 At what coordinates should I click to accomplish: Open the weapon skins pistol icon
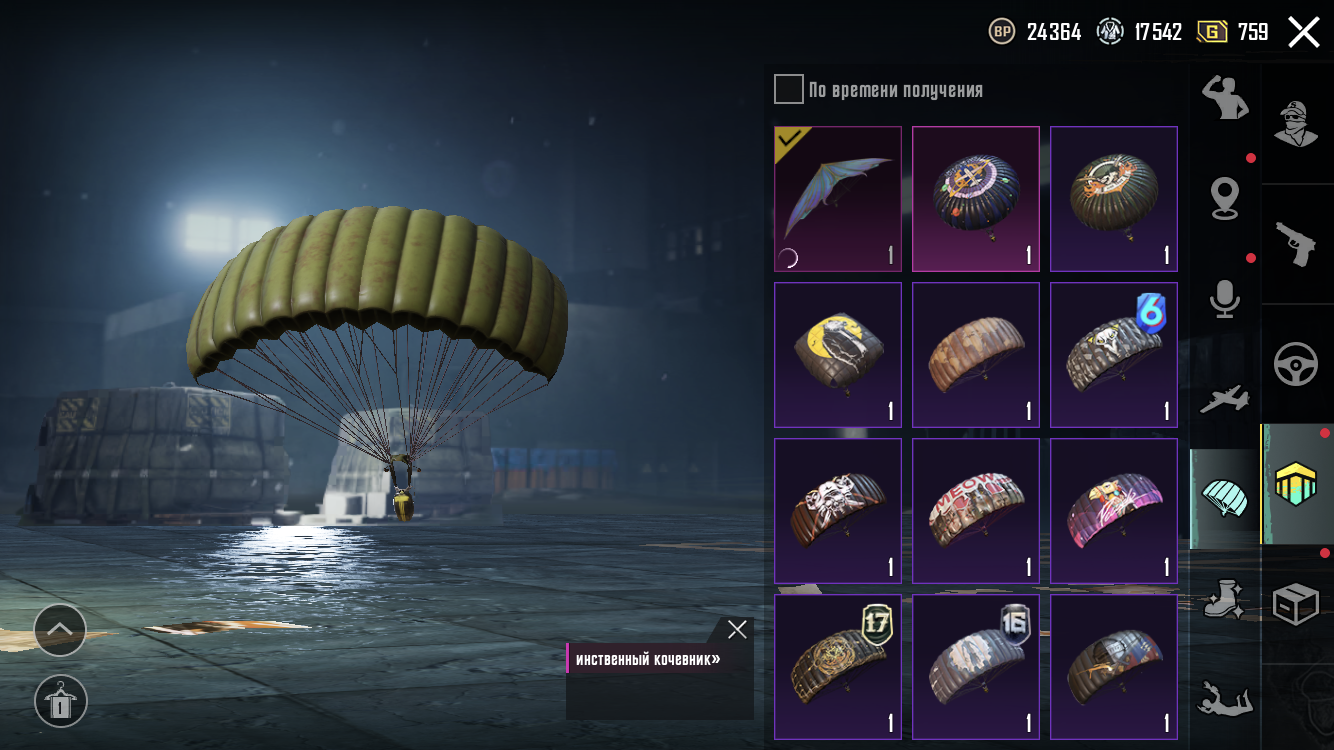[x=1296, y=244]
